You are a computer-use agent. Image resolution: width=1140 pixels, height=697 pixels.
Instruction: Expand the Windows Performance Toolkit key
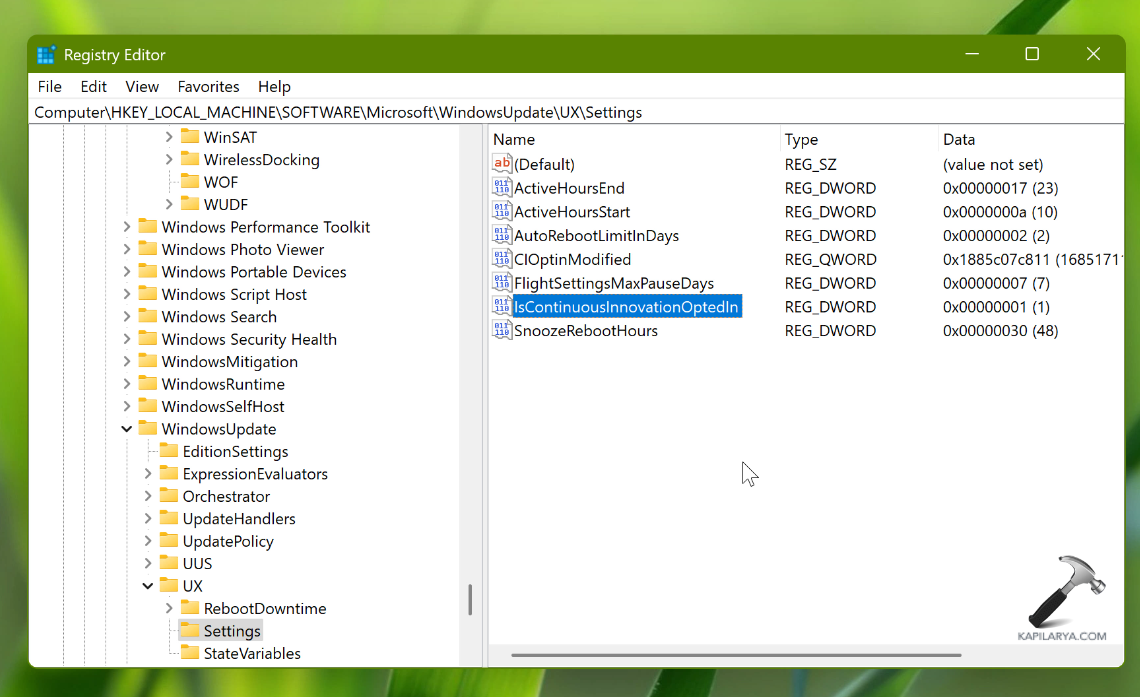pyautogui.click(x=129, y=226)
